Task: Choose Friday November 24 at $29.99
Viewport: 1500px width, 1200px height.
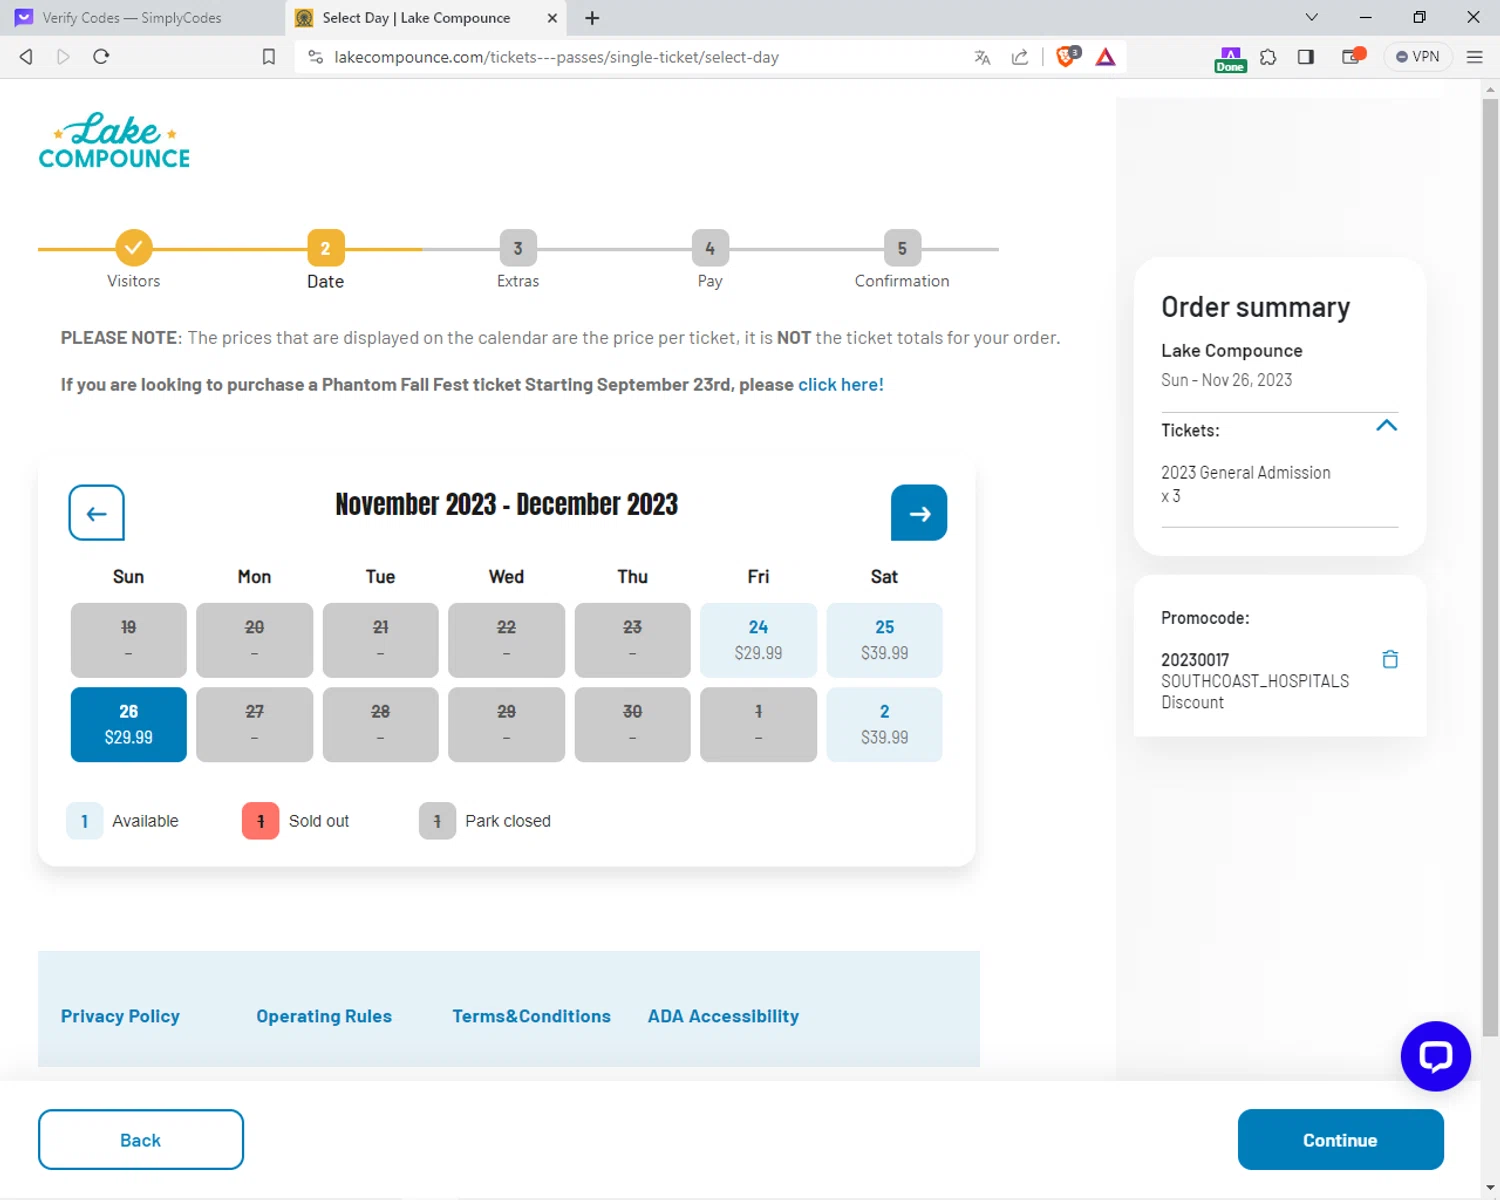Action: coord(758,640)
